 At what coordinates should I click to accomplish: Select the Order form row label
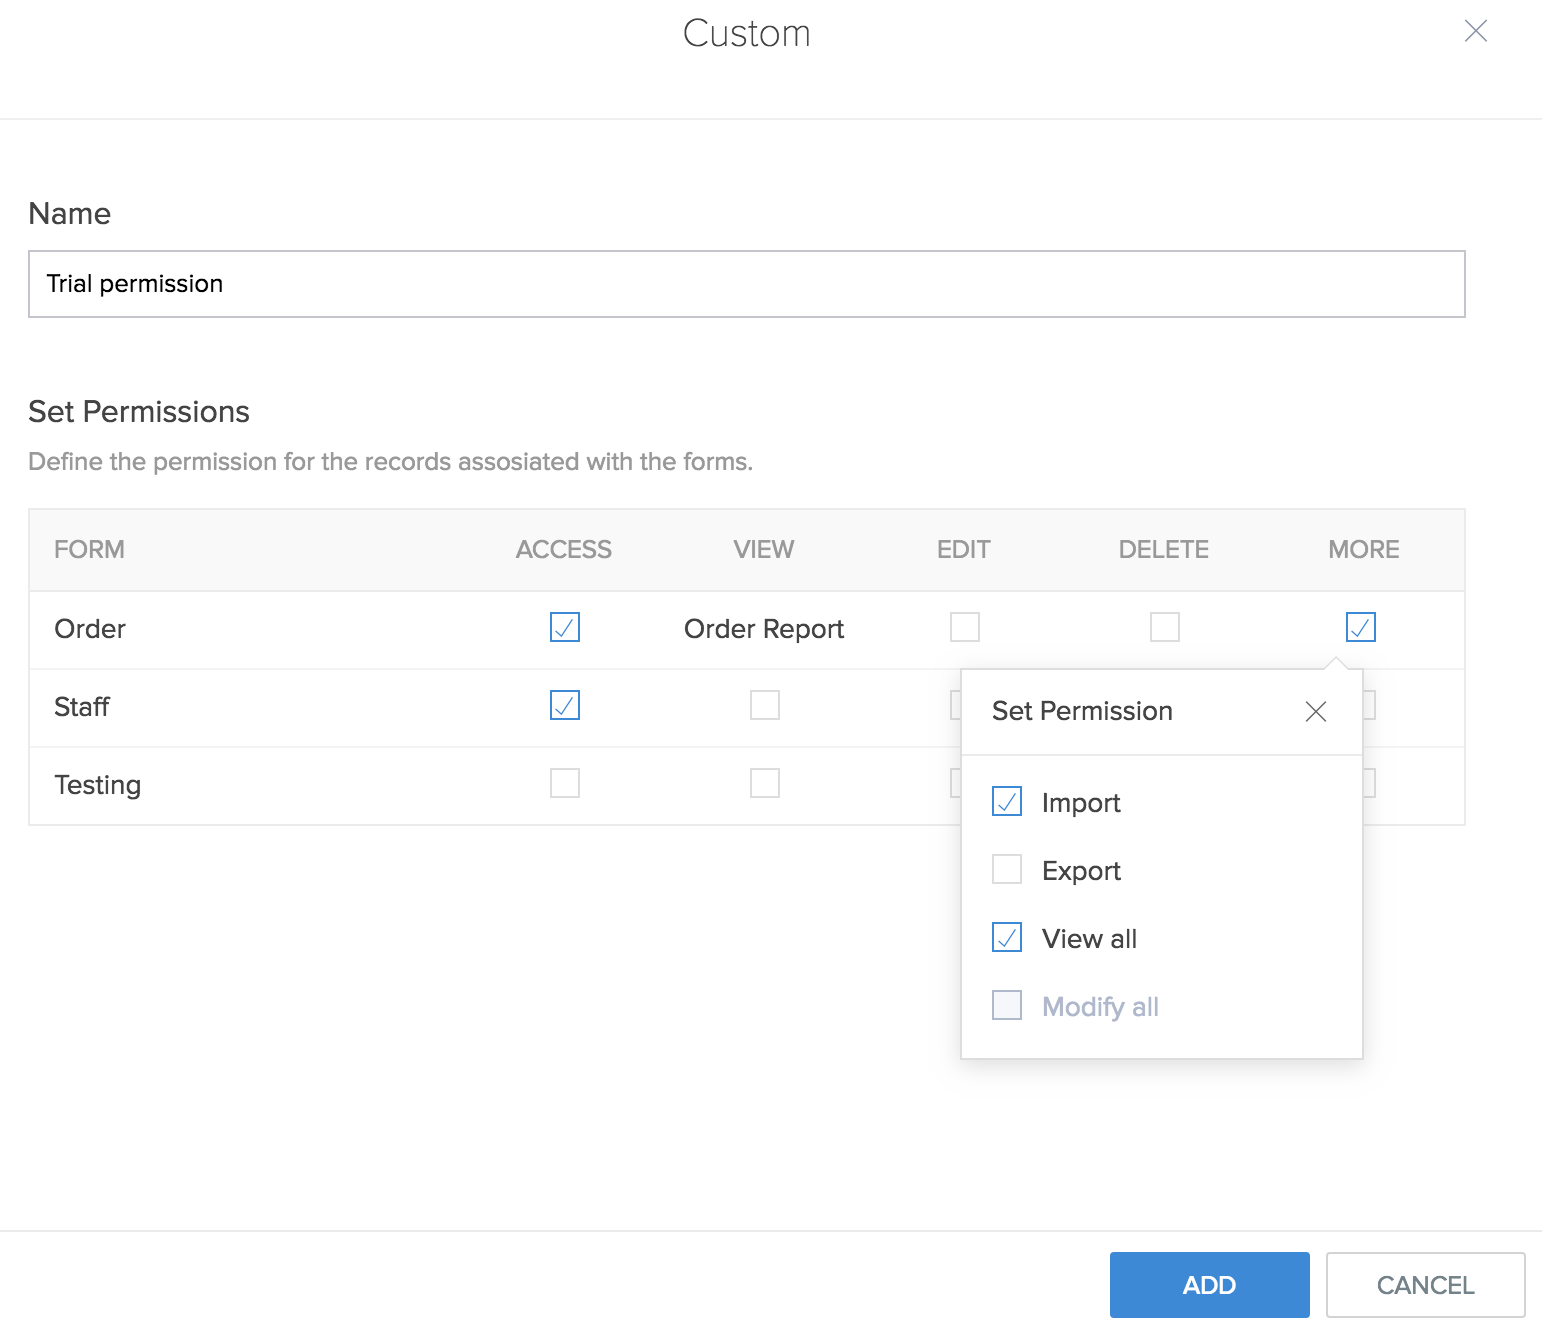point(90,629)
